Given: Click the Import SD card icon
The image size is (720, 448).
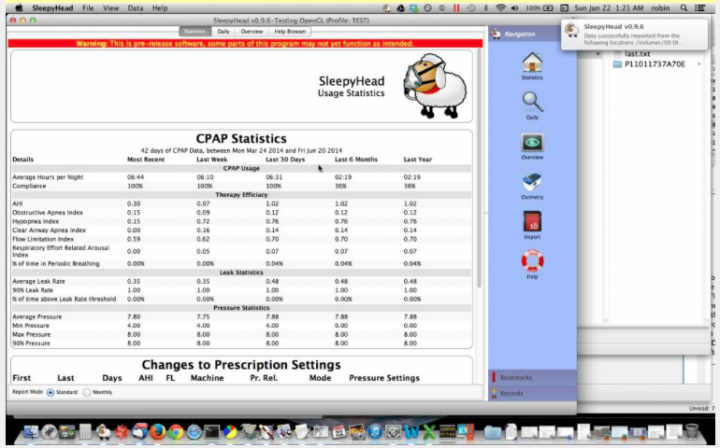Looking at the screenshot, I should point(532,222).
